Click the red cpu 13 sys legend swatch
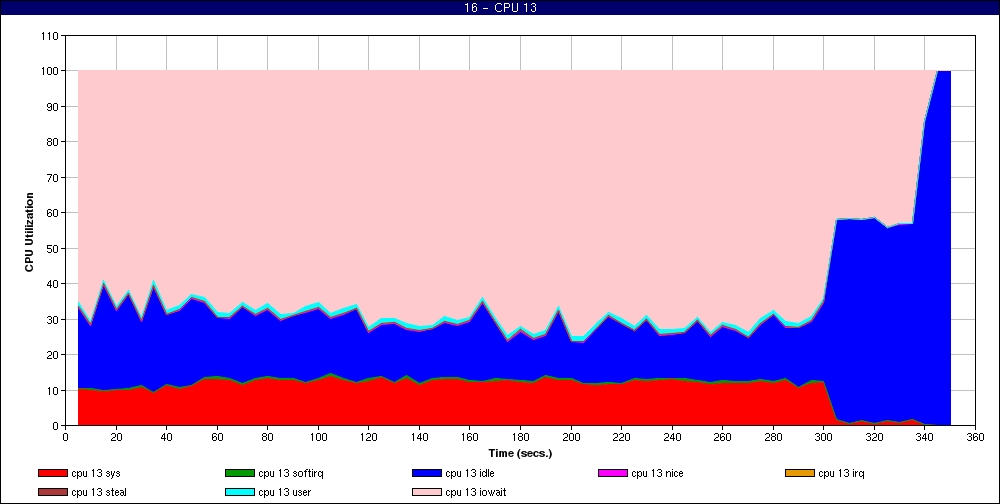 52,473
